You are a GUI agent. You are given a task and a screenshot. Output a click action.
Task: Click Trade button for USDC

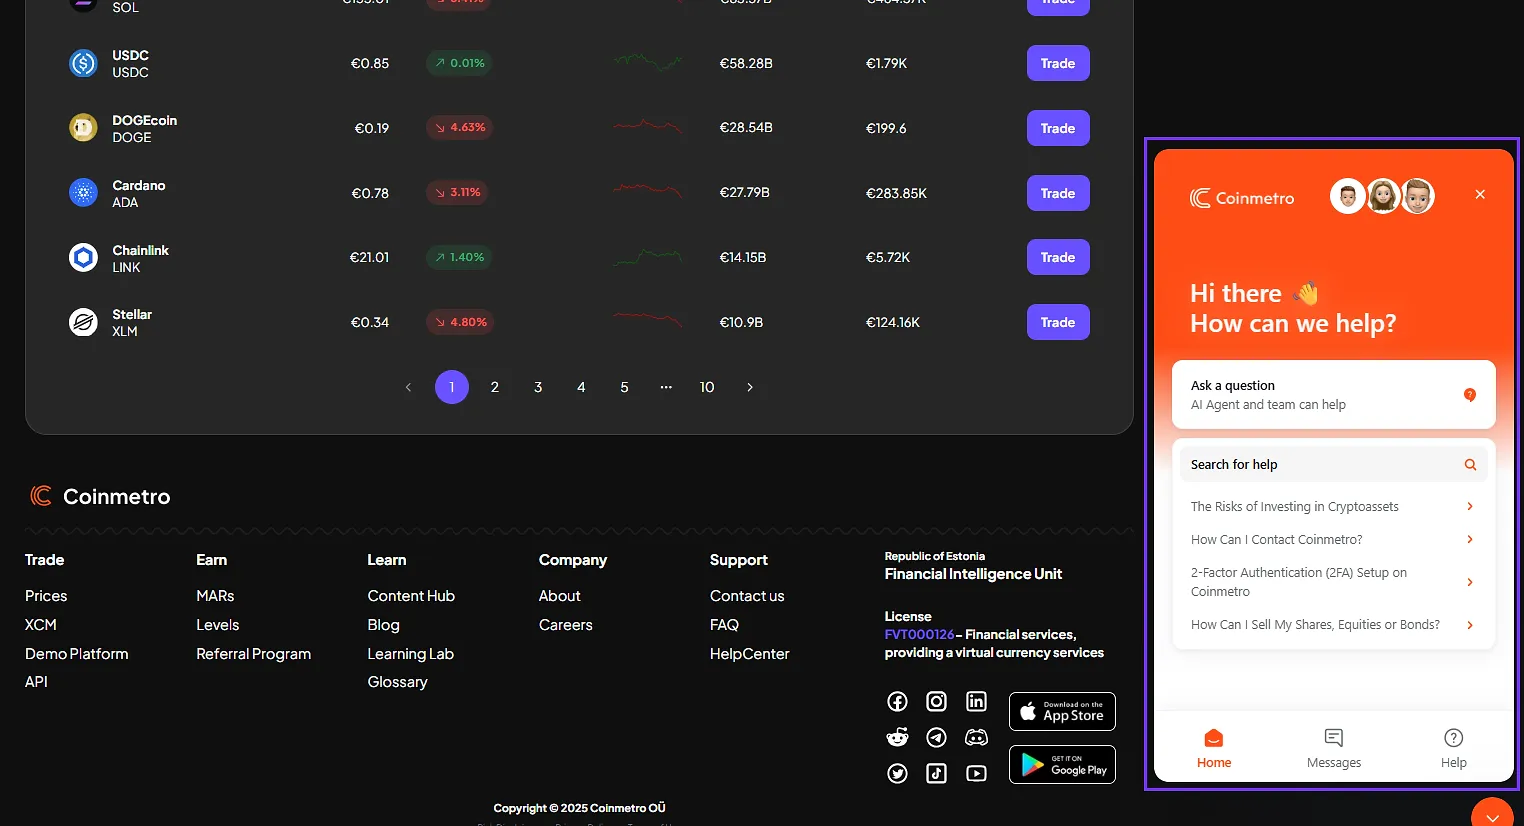1058,63
